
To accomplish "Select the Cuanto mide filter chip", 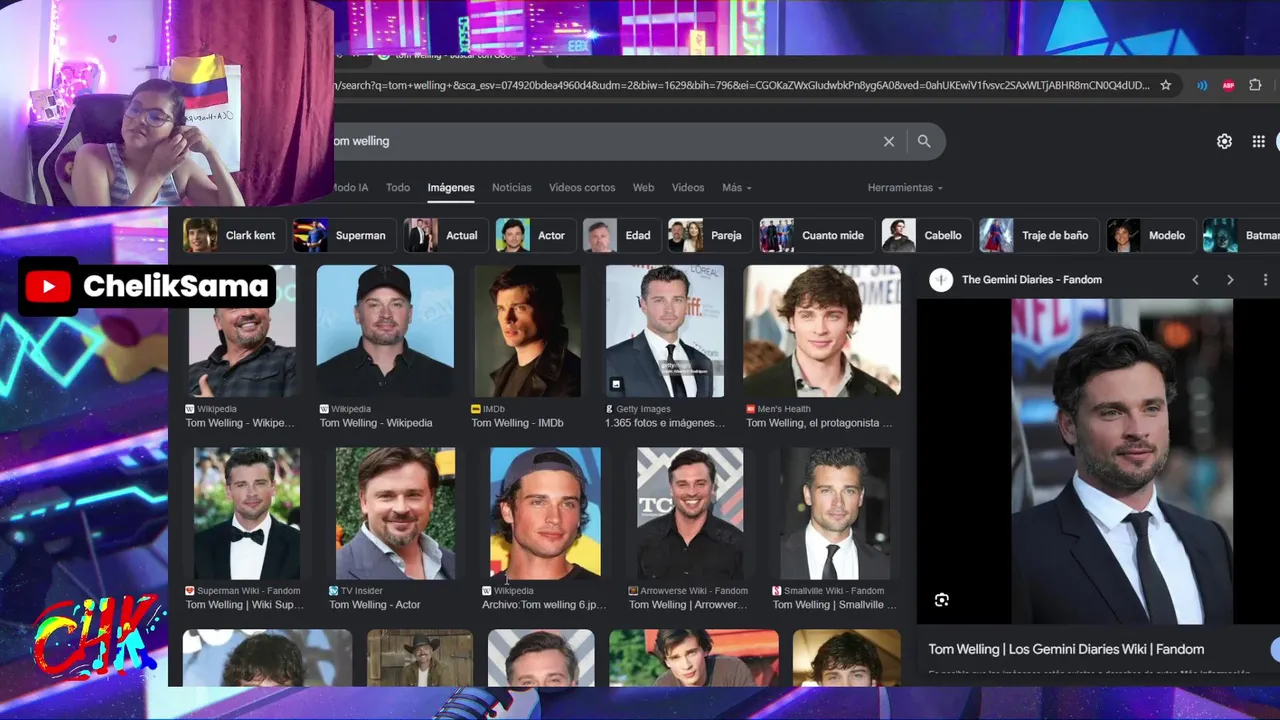I will (817, 236).
